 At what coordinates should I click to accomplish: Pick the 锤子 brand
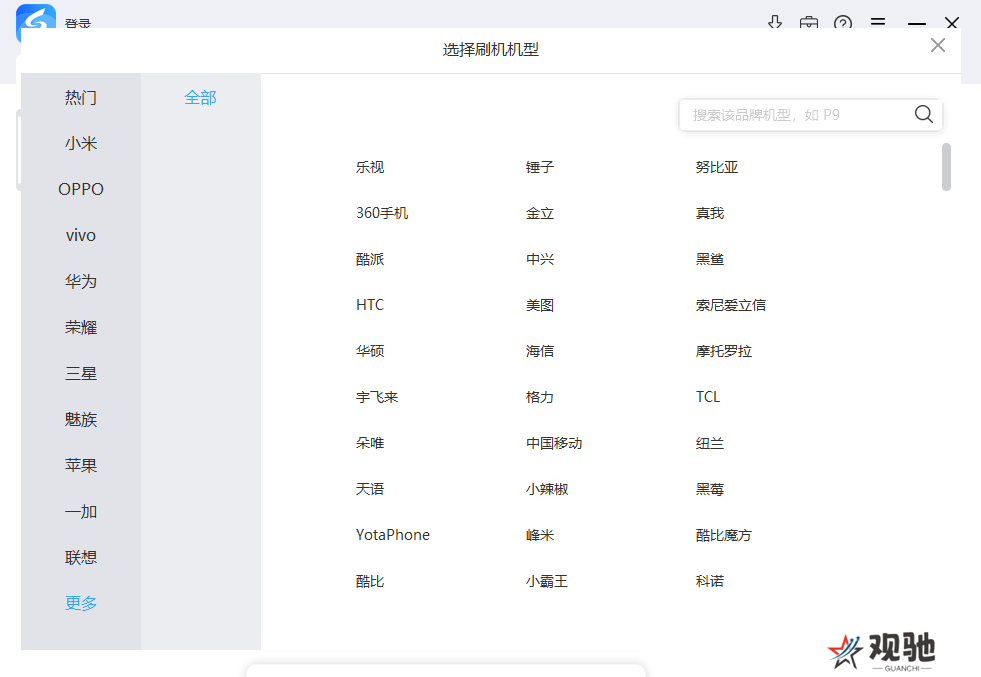(x=540, y=167)
